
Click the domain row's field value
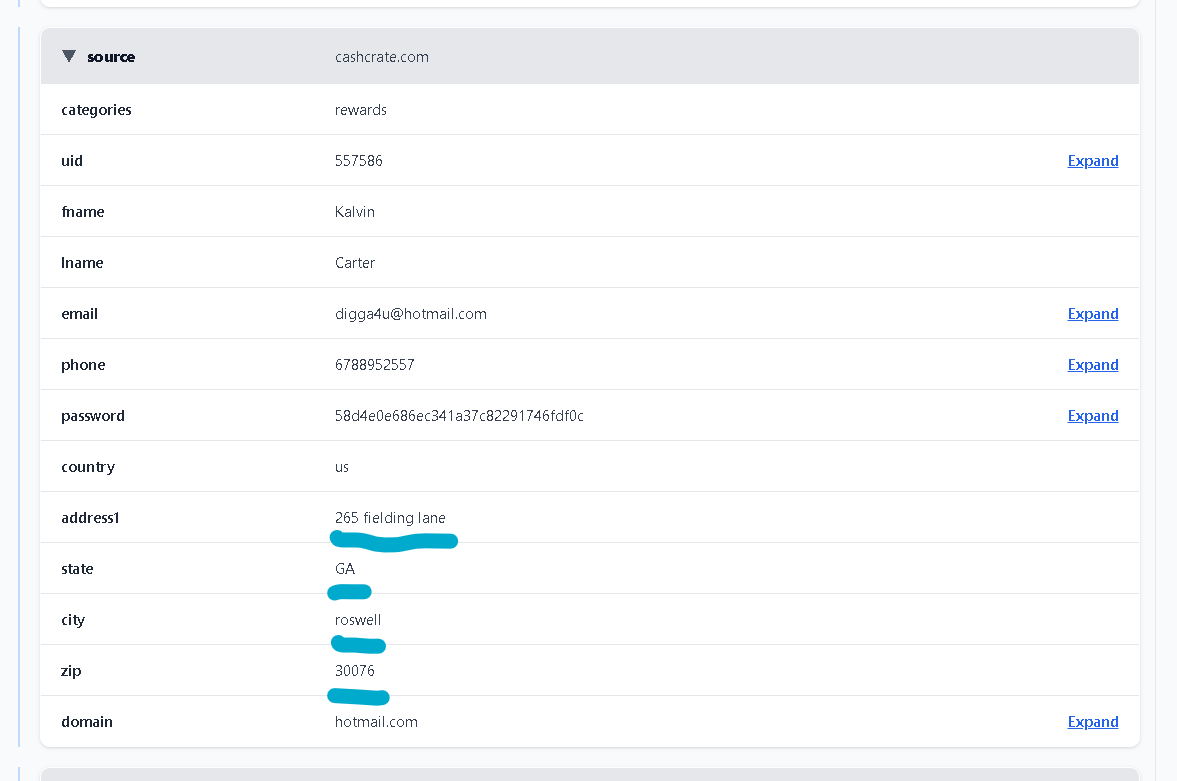point(376,722)
